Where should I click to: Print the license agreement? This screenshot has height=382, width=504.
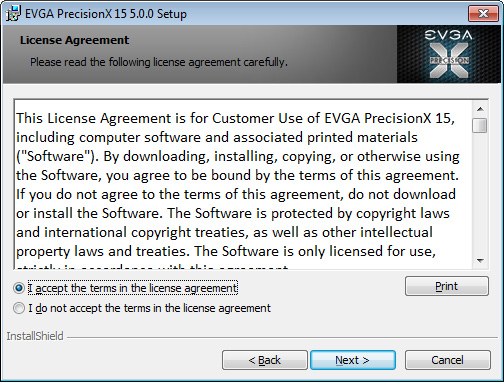[x=447, y=286]
